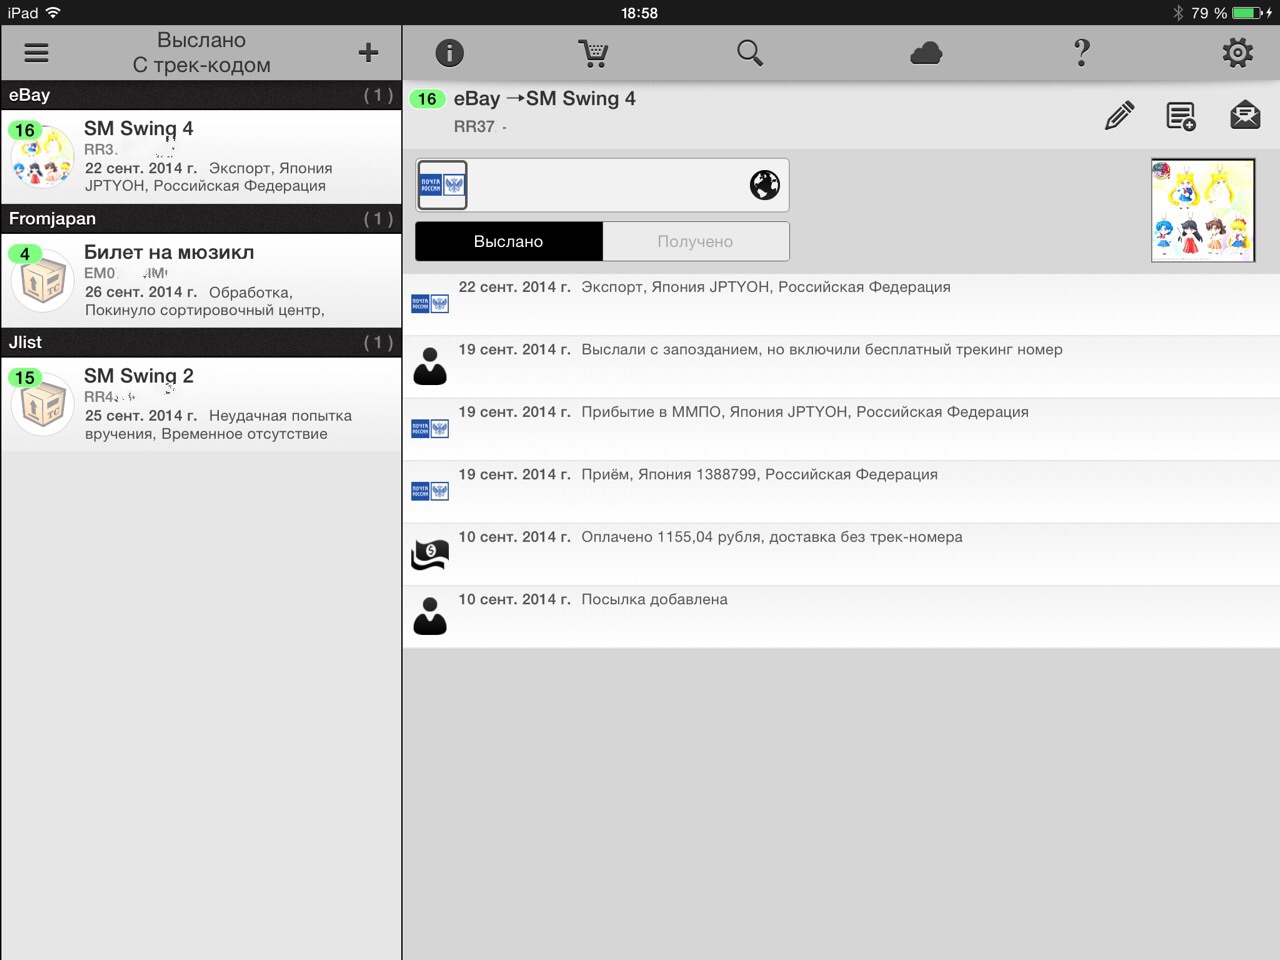The height and width of the screenshot is (960, 1280).
Task: Open settings gear icon
Action: point(1237,53)
